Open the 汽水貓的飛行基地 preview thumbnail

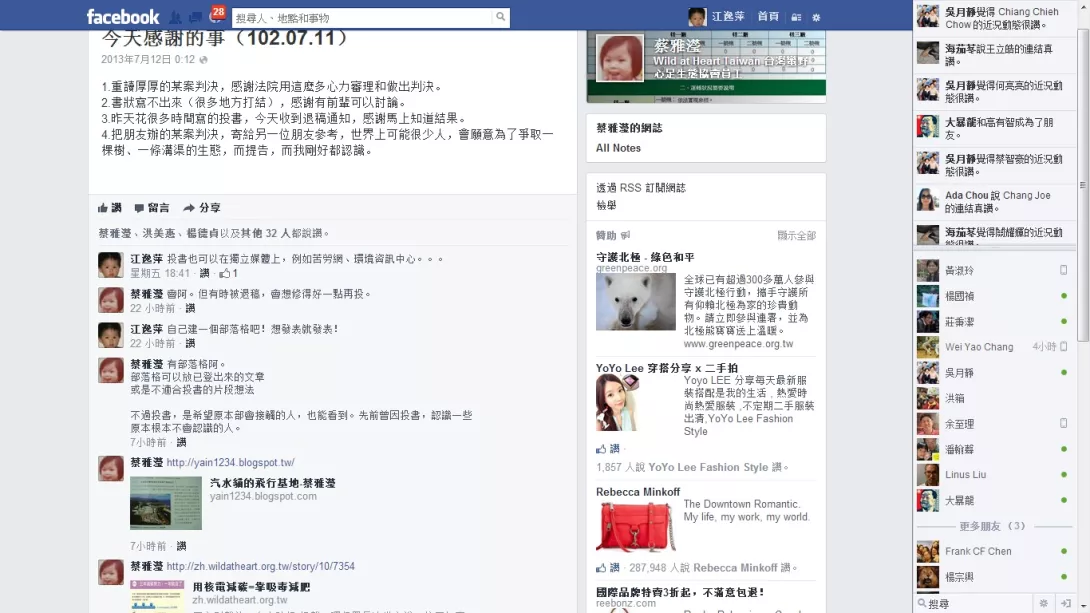165,502
